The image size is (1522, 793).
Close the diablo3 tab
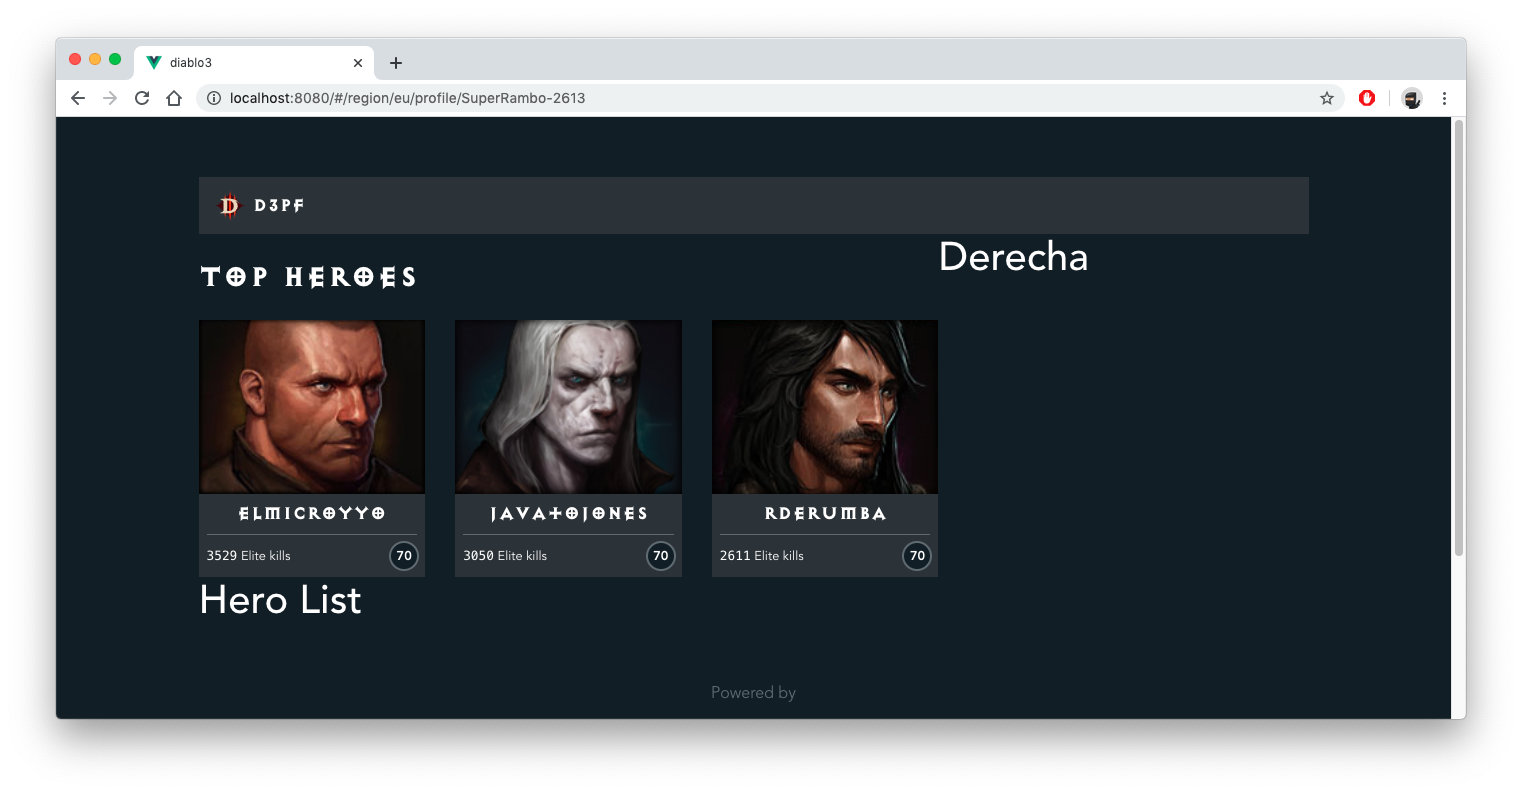[358, 63]
